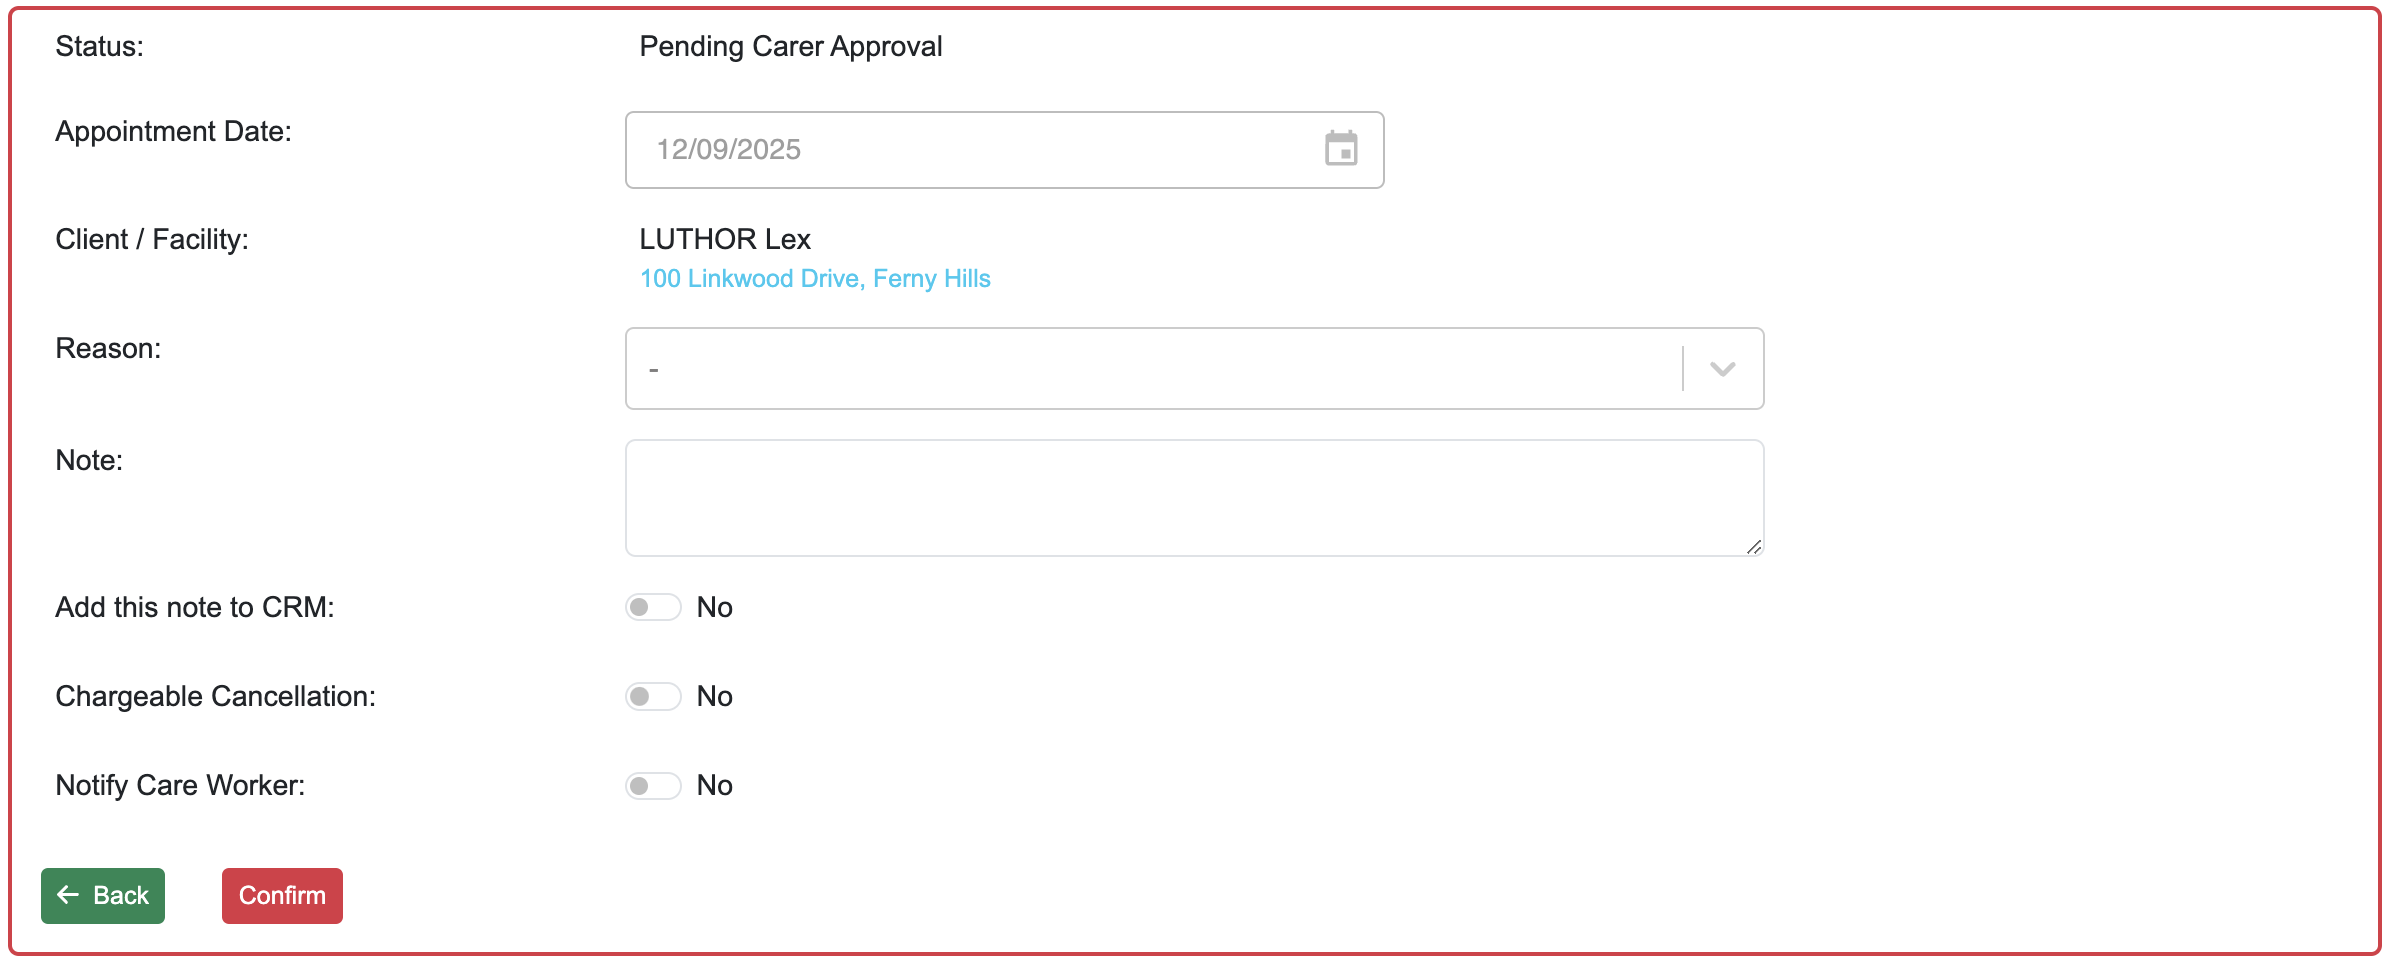This screenshot has height=972, width=2388.
Task: Click the Confirm button
Action: [282, 895]
